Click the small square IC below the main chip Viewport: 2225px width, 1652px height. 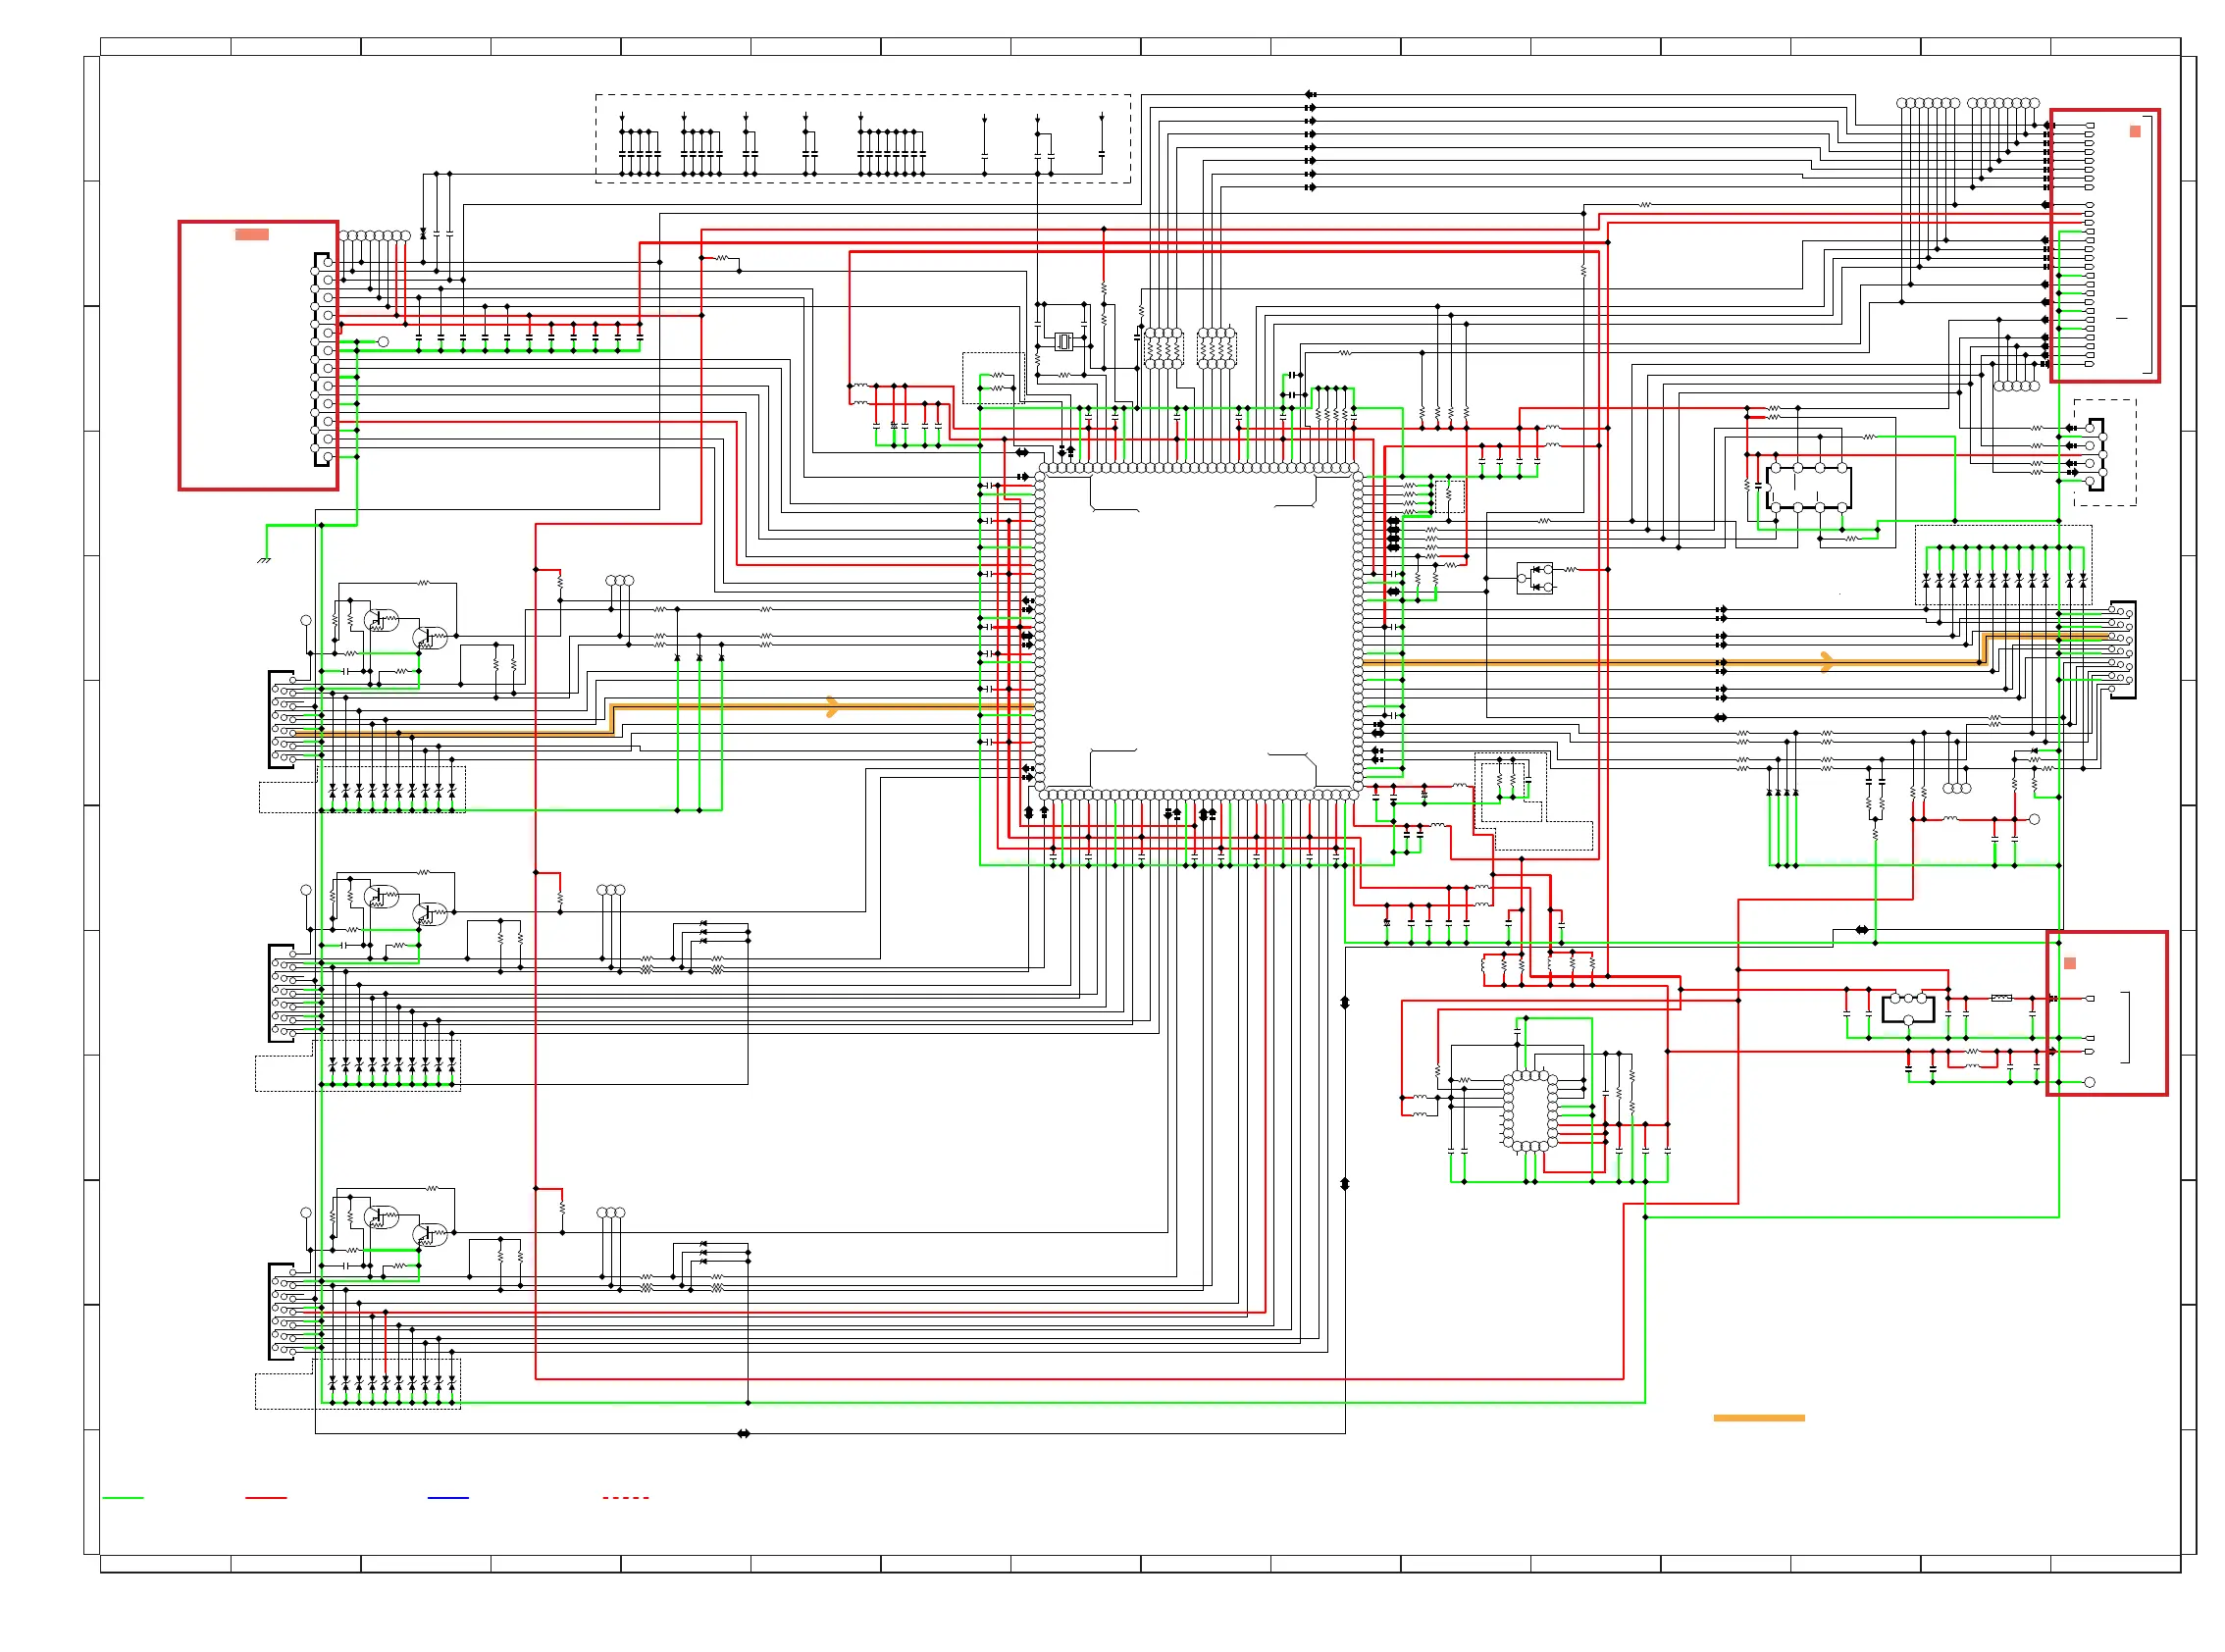point(1530,1110)
